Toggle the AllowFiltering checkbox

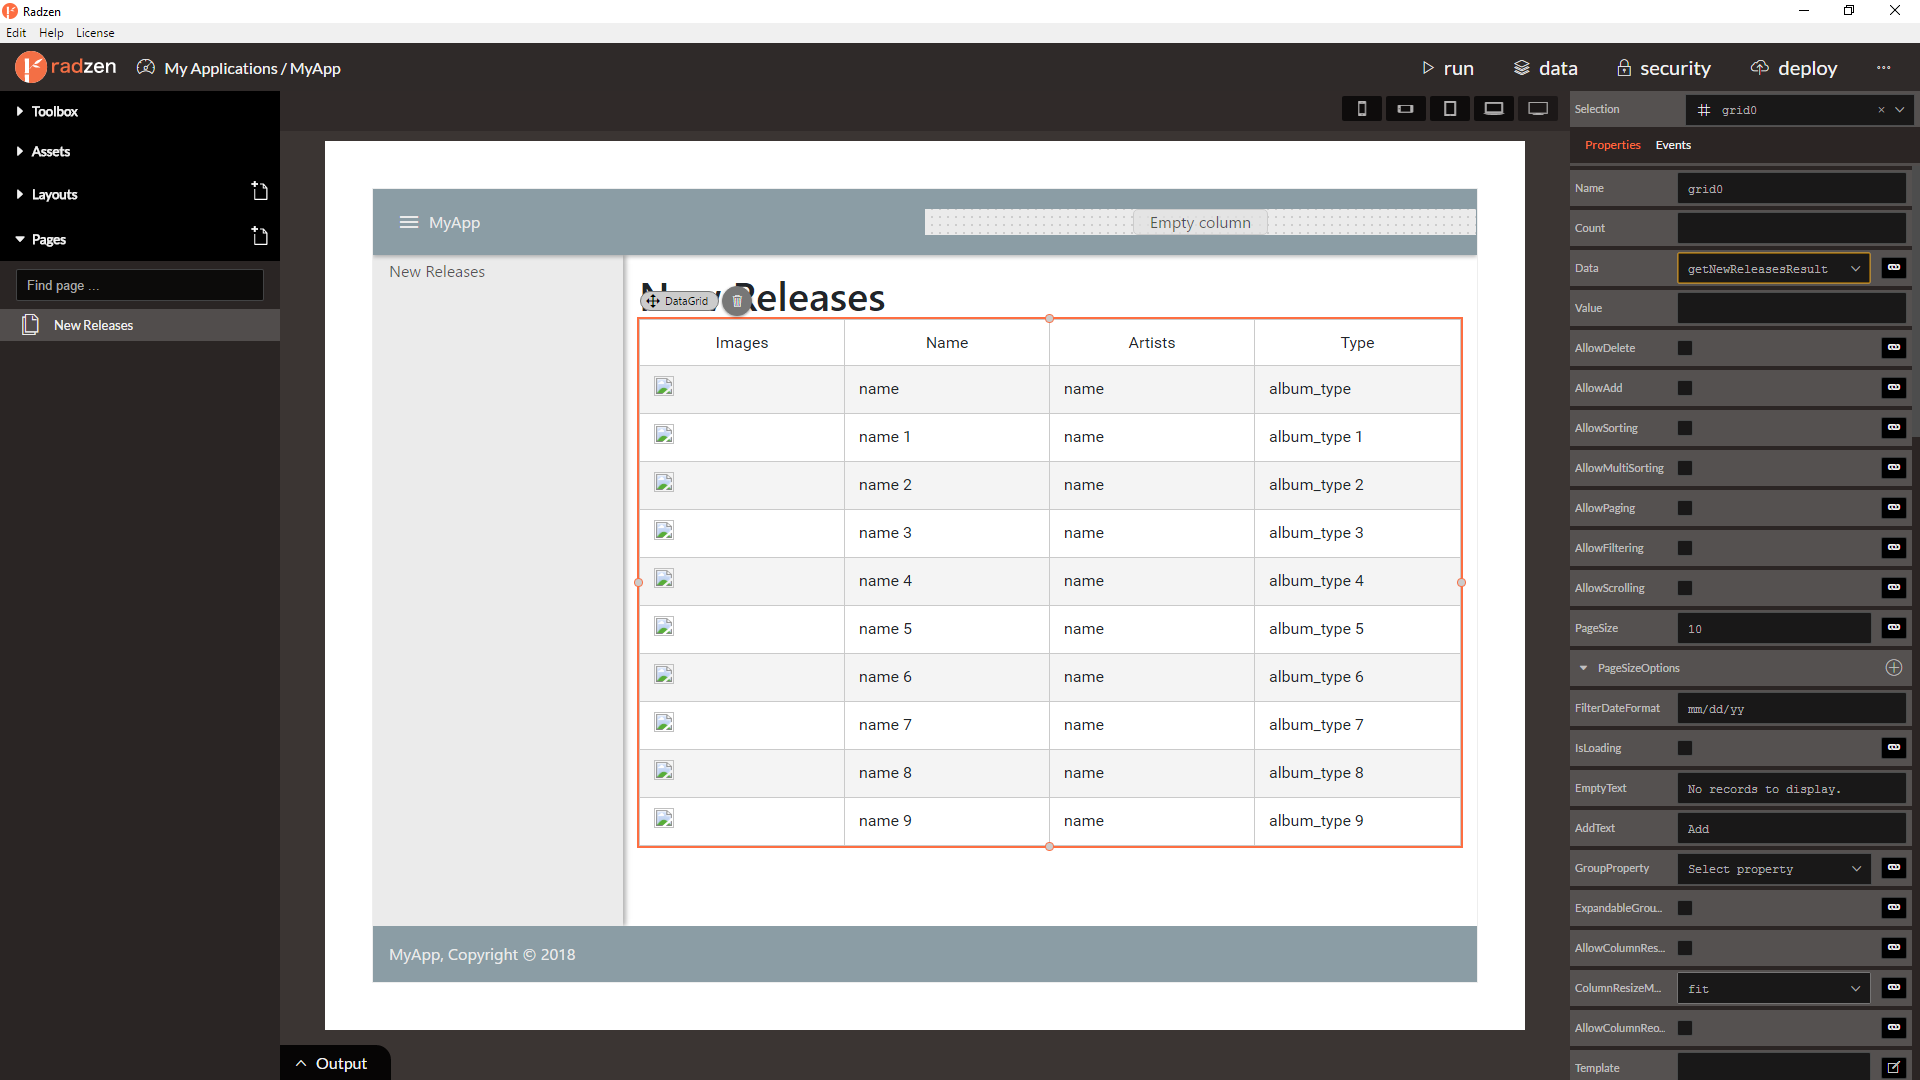(1685, 548)
